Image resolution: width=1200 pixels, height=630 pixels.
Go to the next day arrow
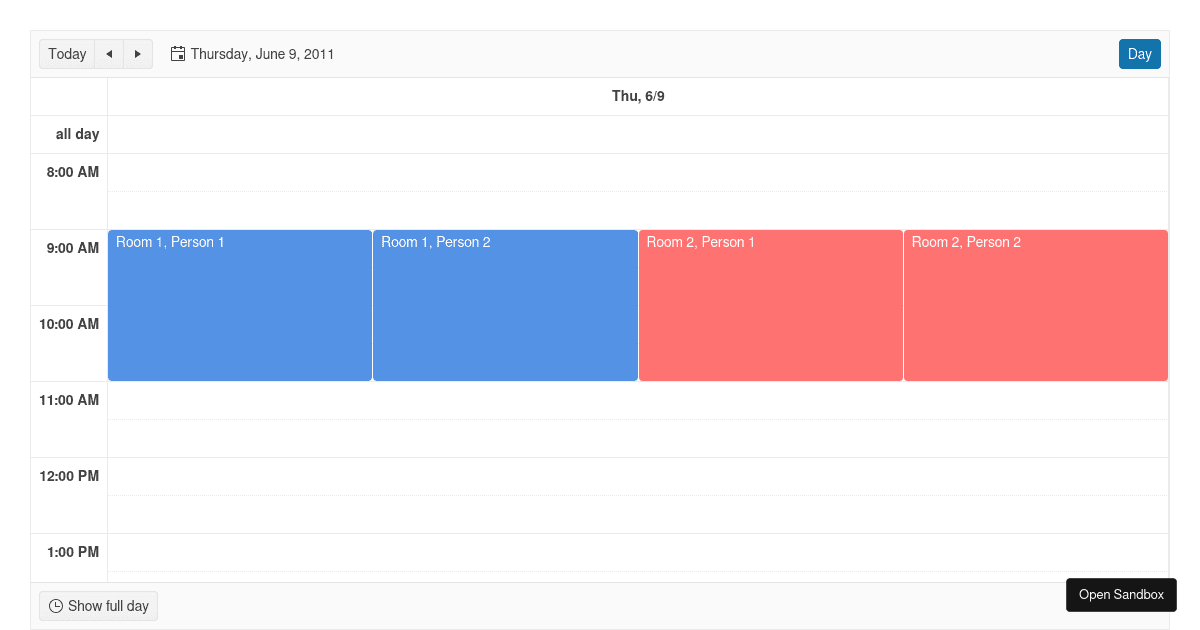point(138,54)
